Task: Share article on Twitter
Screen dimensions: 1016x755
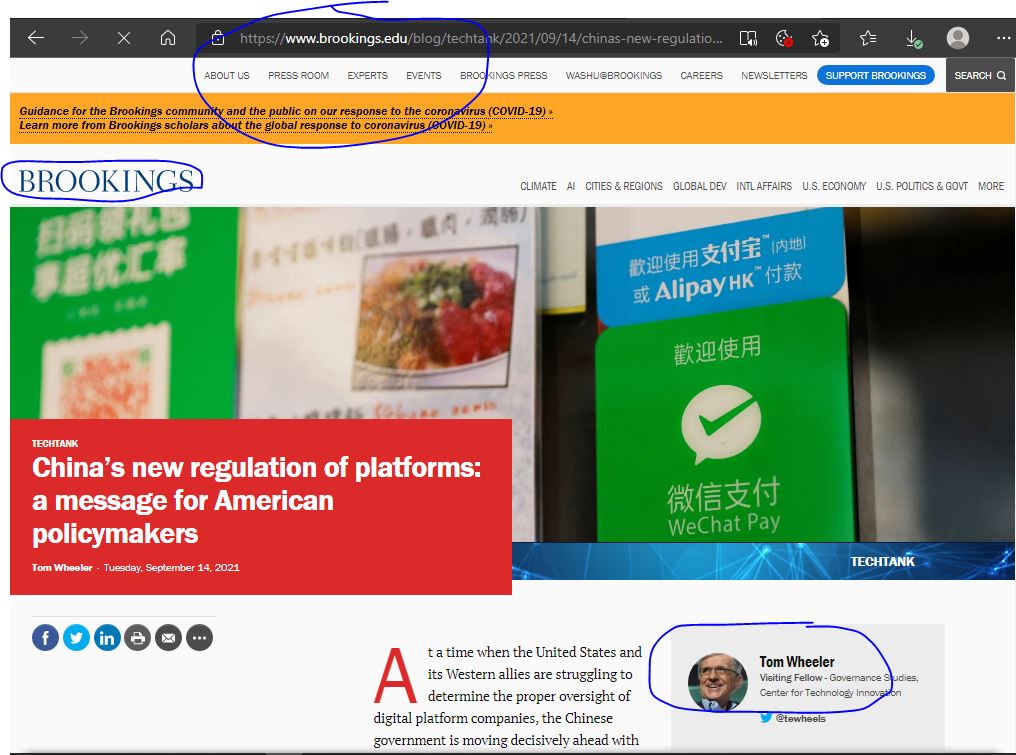Action: point(76,638)
